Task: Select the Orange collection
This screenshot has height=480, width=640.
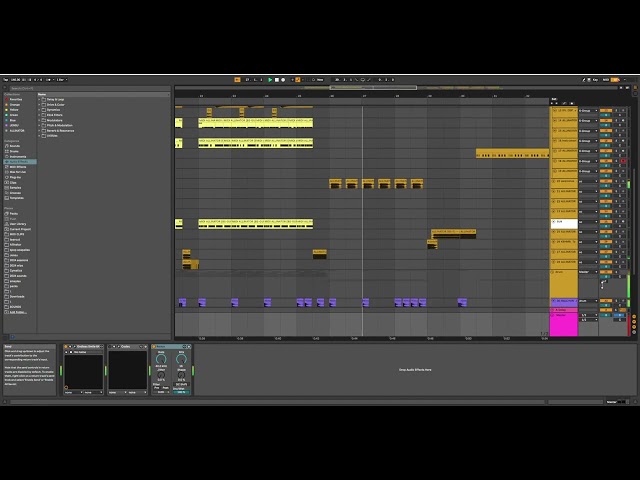Action: point(14,104)
